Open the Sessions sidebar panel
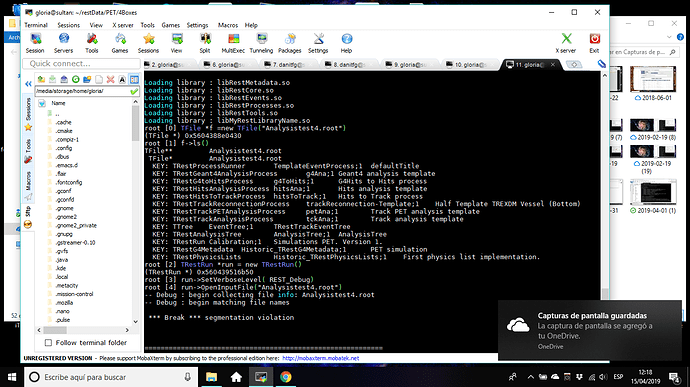 (28, 109)
